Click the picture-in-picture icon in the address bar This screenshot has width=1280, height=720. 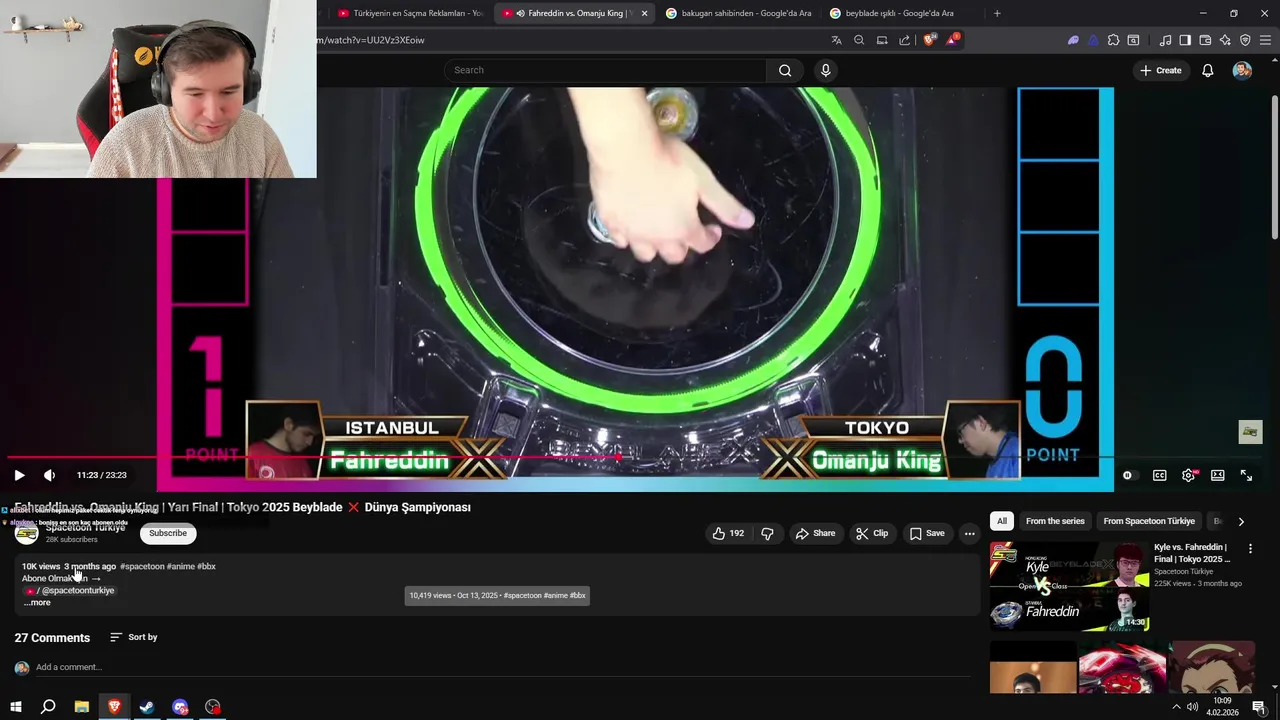tap(882, 40)
